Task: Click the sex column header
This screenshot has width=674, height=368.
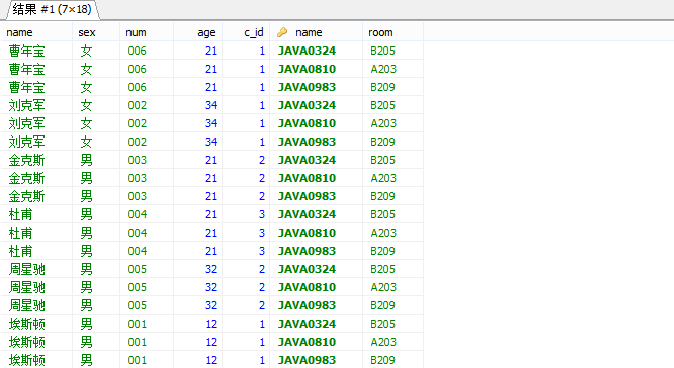Action: click(x=87, y=32)
